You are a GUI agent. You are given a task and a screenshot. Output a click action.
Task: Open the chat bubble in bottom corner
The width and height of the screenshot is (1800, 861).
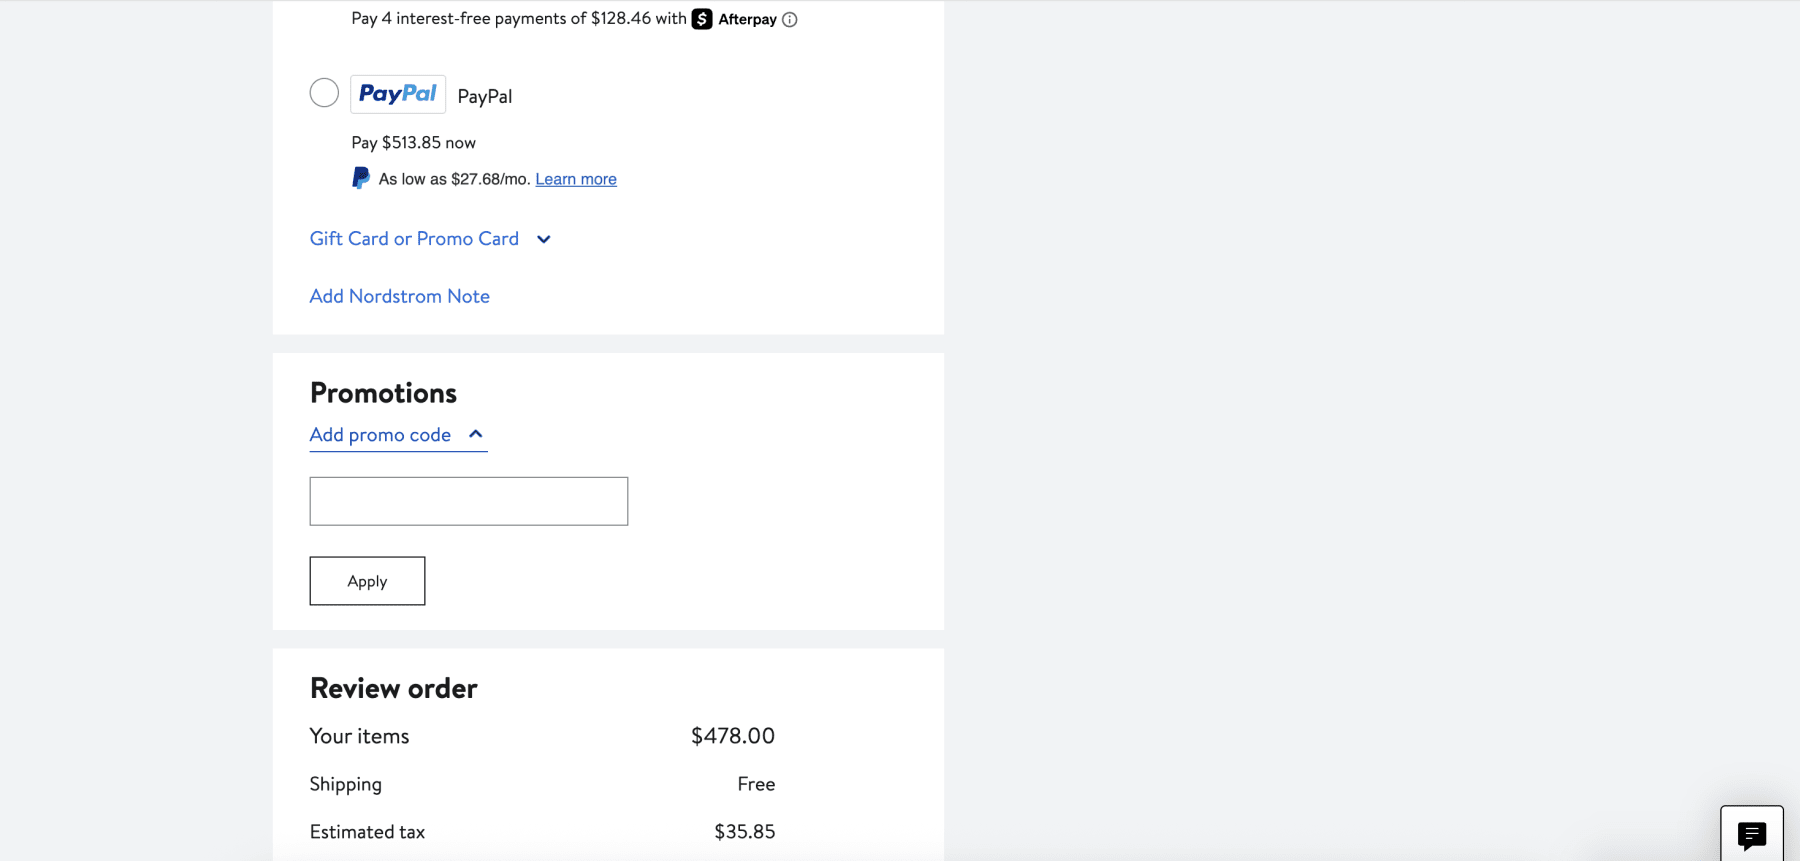click(x=1751, y=834)
